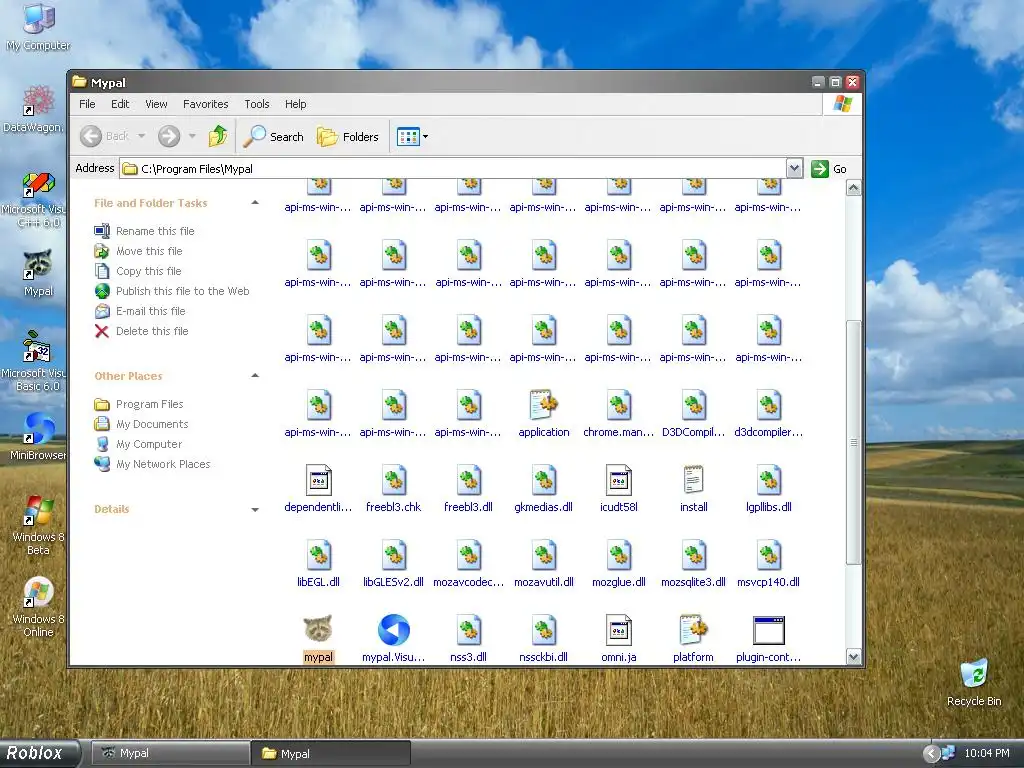Click the scrollbar down arrow
The height and width of the screenshot is (768, 1024).
pyautogui.click(x=854, y=657)
